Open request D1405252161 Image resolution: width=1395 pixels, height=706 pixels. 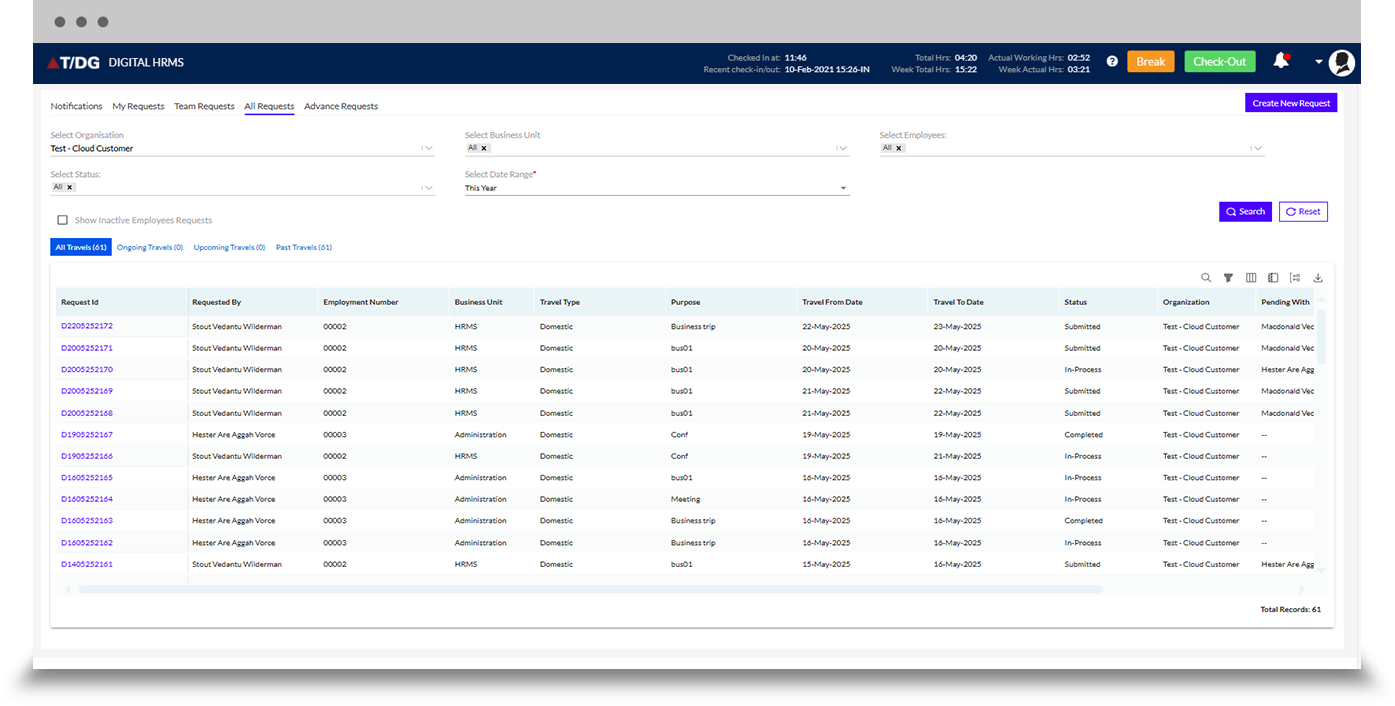[x=87, y=564]
